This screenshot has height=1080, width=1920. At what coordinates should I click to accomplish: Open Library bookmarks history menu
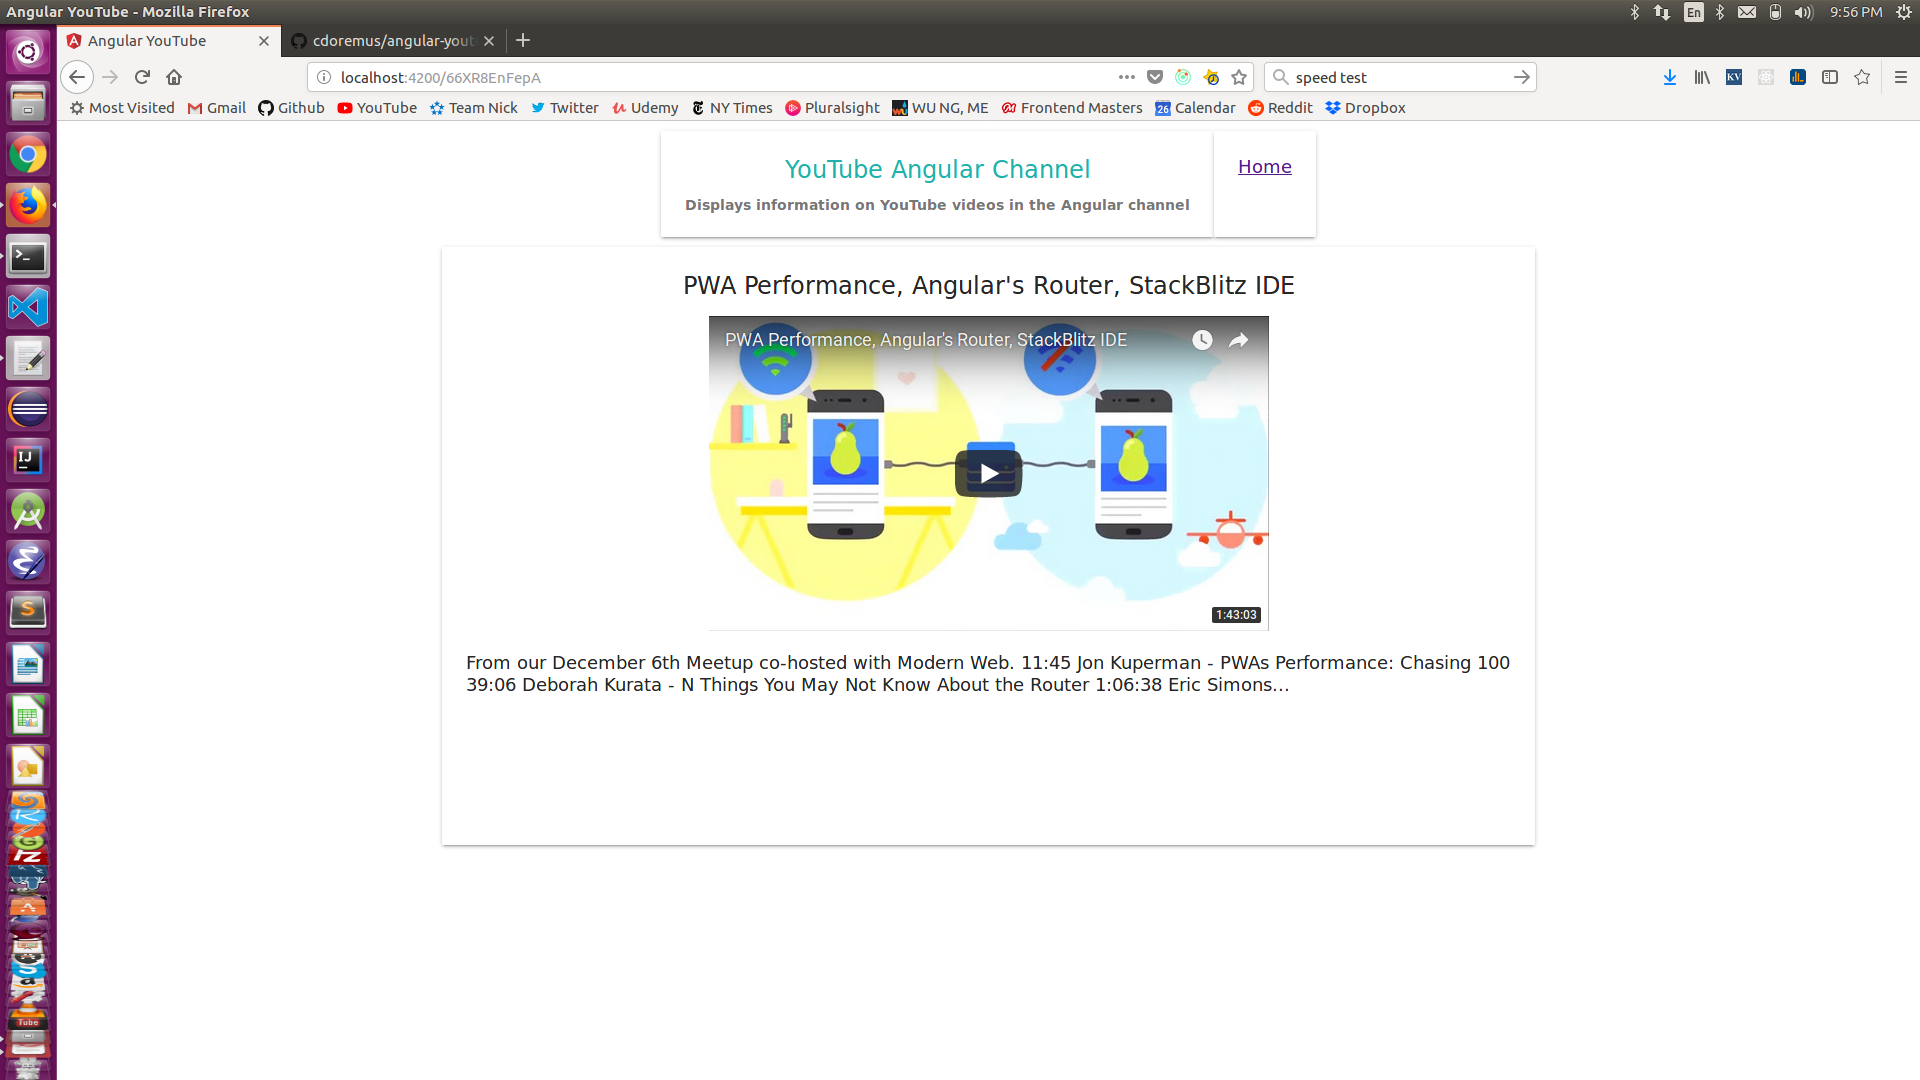(x=1701, y=77)
